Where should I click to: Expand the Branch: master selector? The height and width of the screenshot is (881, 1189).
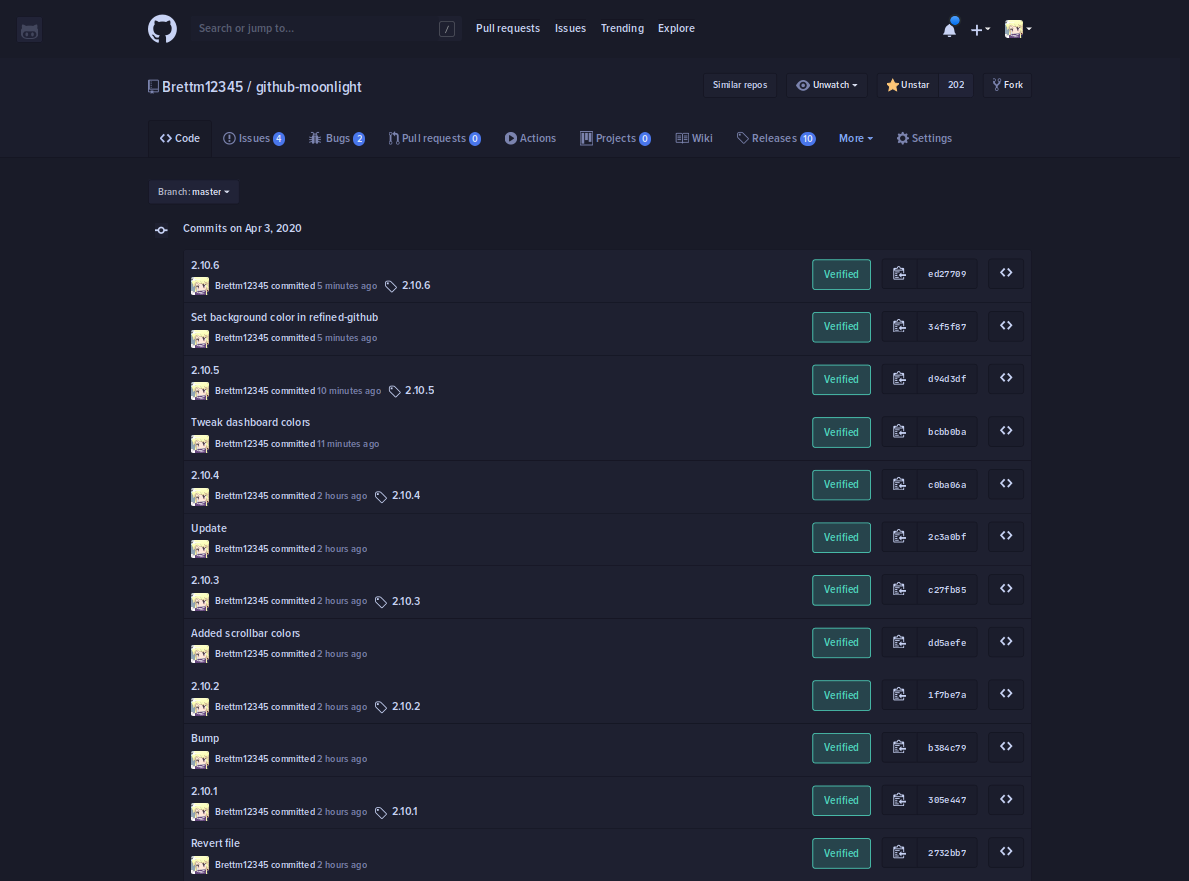(x=193, y=192)
